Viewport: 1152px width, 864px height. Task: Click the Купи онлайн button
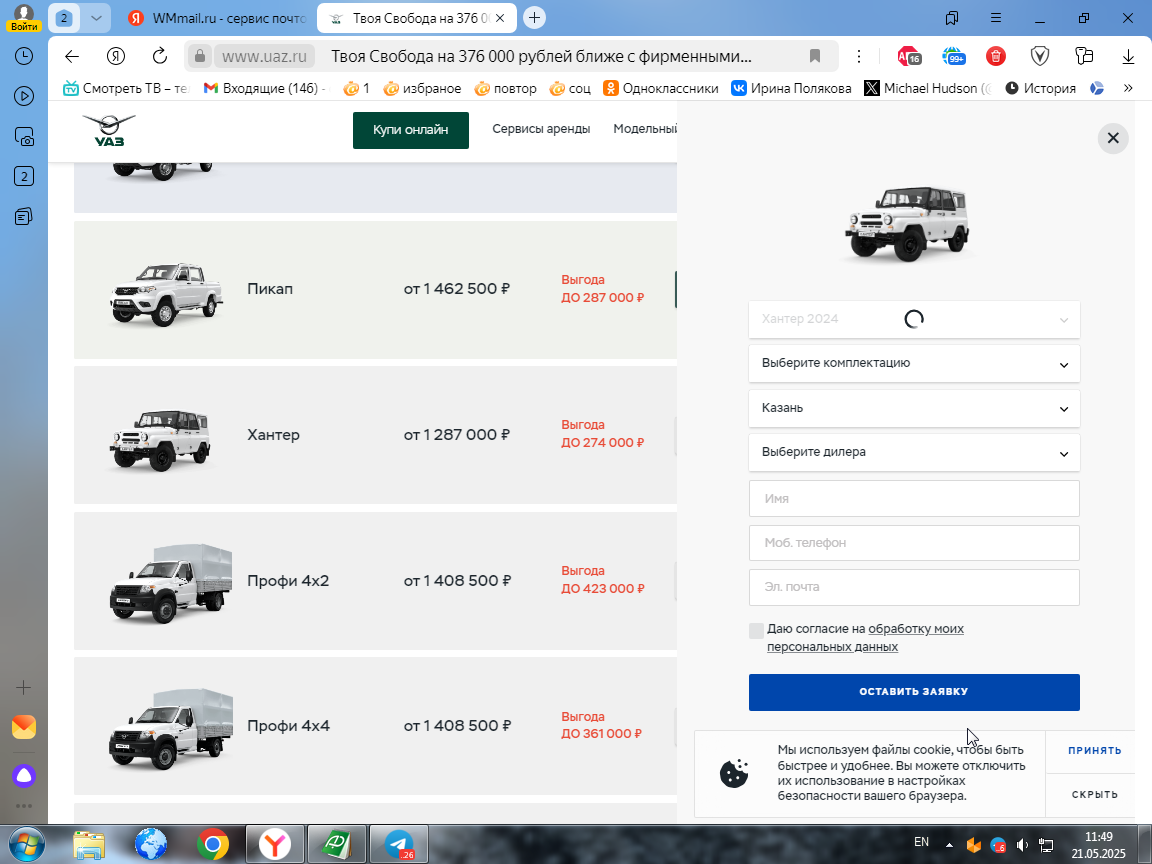pyautogui.click(x=411, y=130)
